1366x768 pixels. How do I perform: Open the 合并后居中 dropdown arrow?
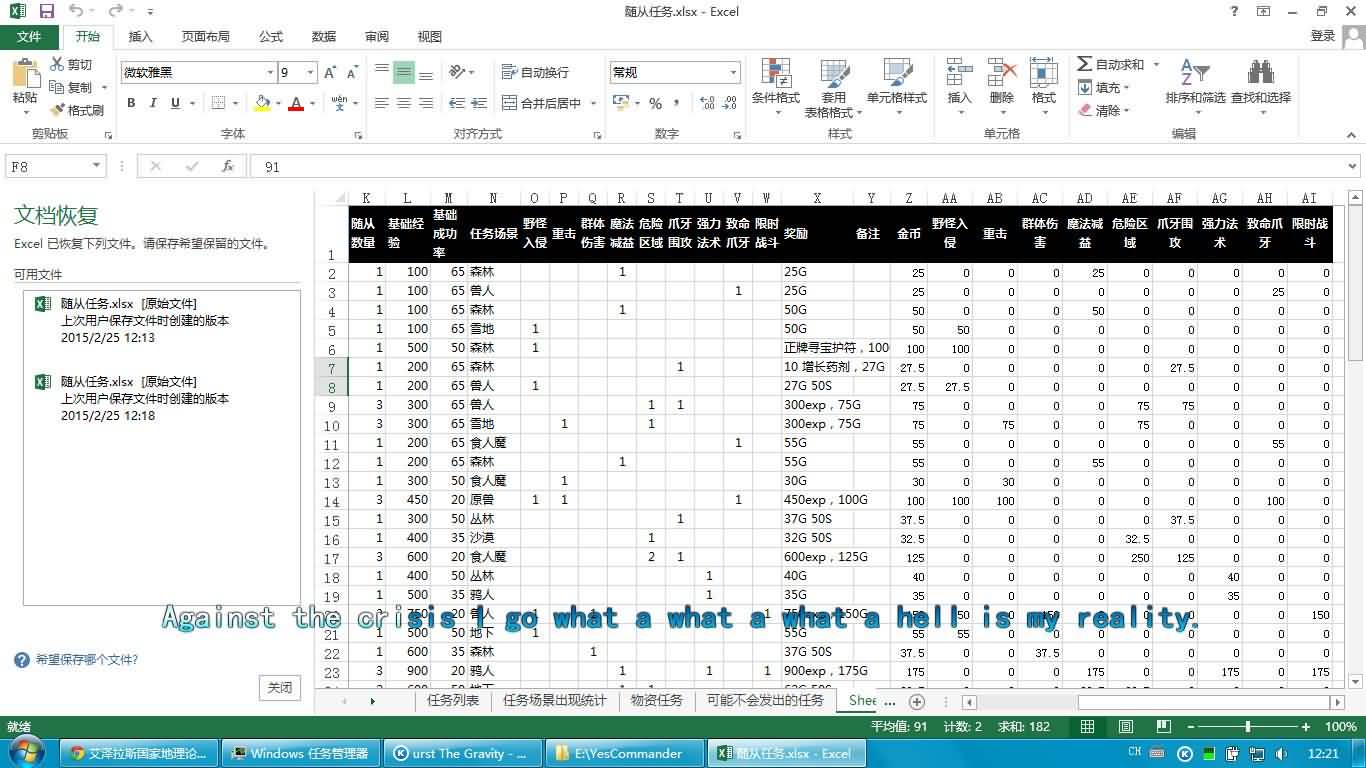(593, 103)
